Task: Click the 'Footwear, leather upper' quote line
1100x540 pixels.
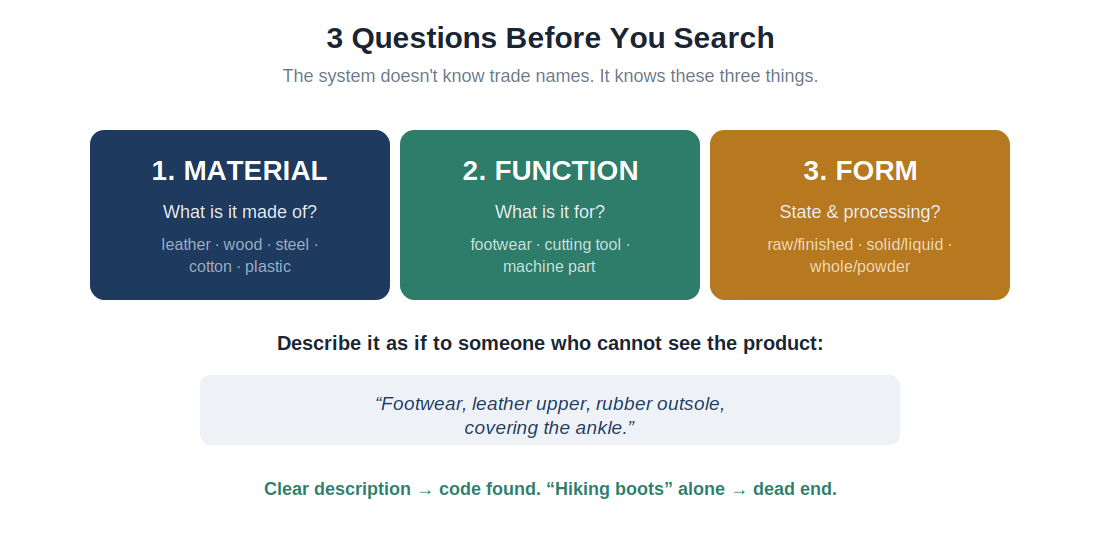Action: coord(550,404)
